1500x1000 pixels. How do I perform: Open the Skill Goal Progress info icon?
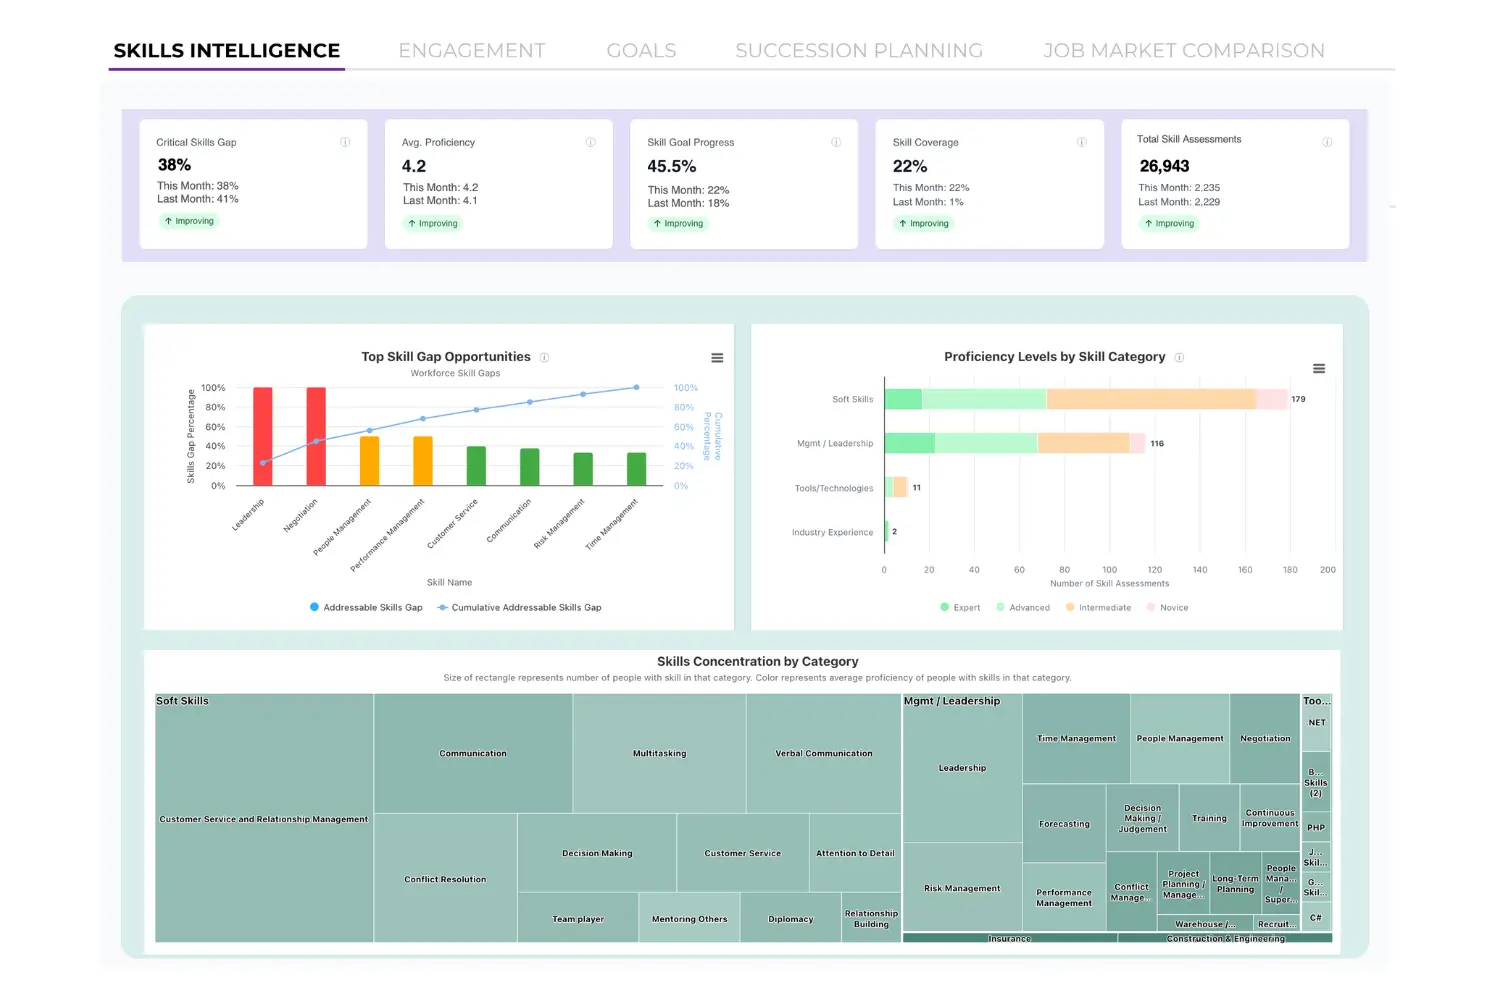point(836,142)
